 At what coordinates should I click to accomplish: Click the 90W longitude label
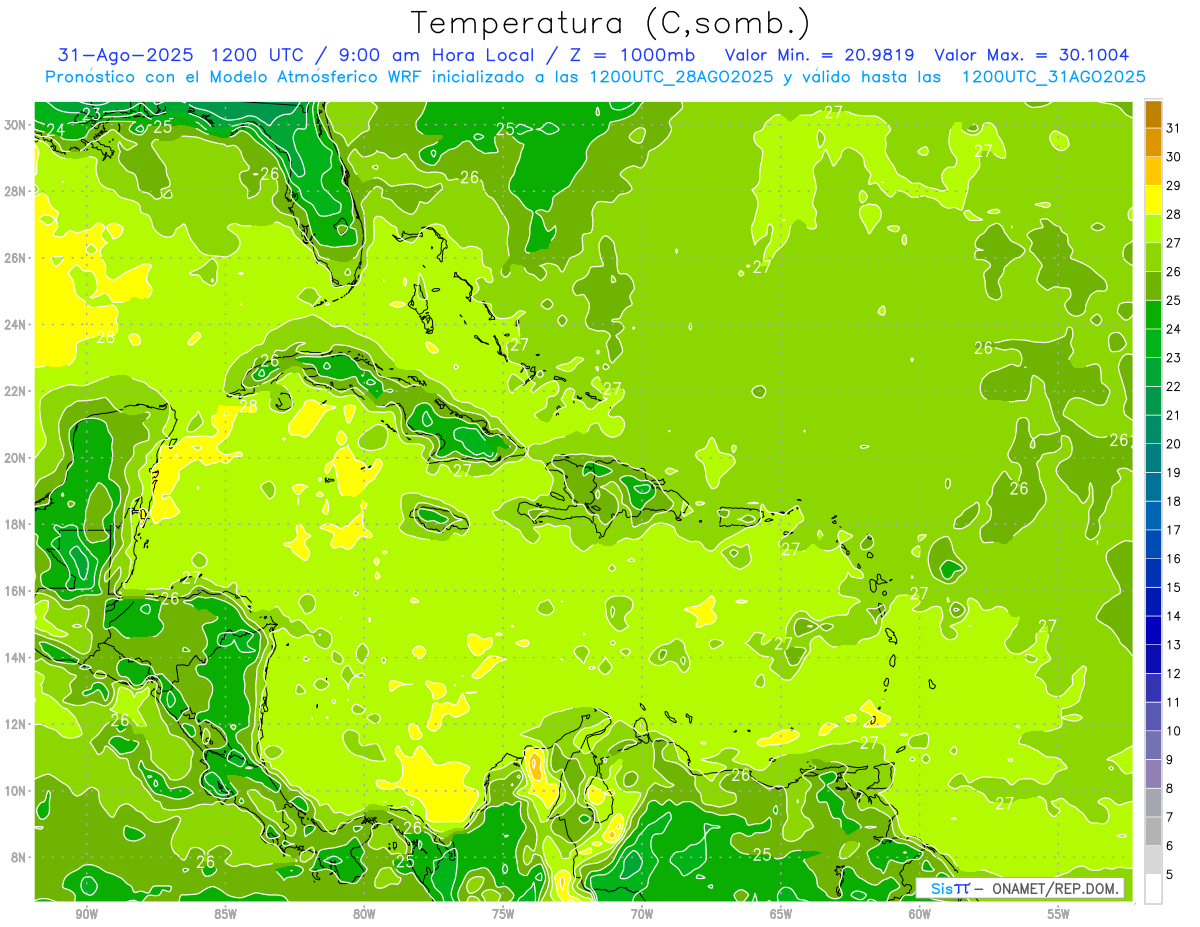87,915
